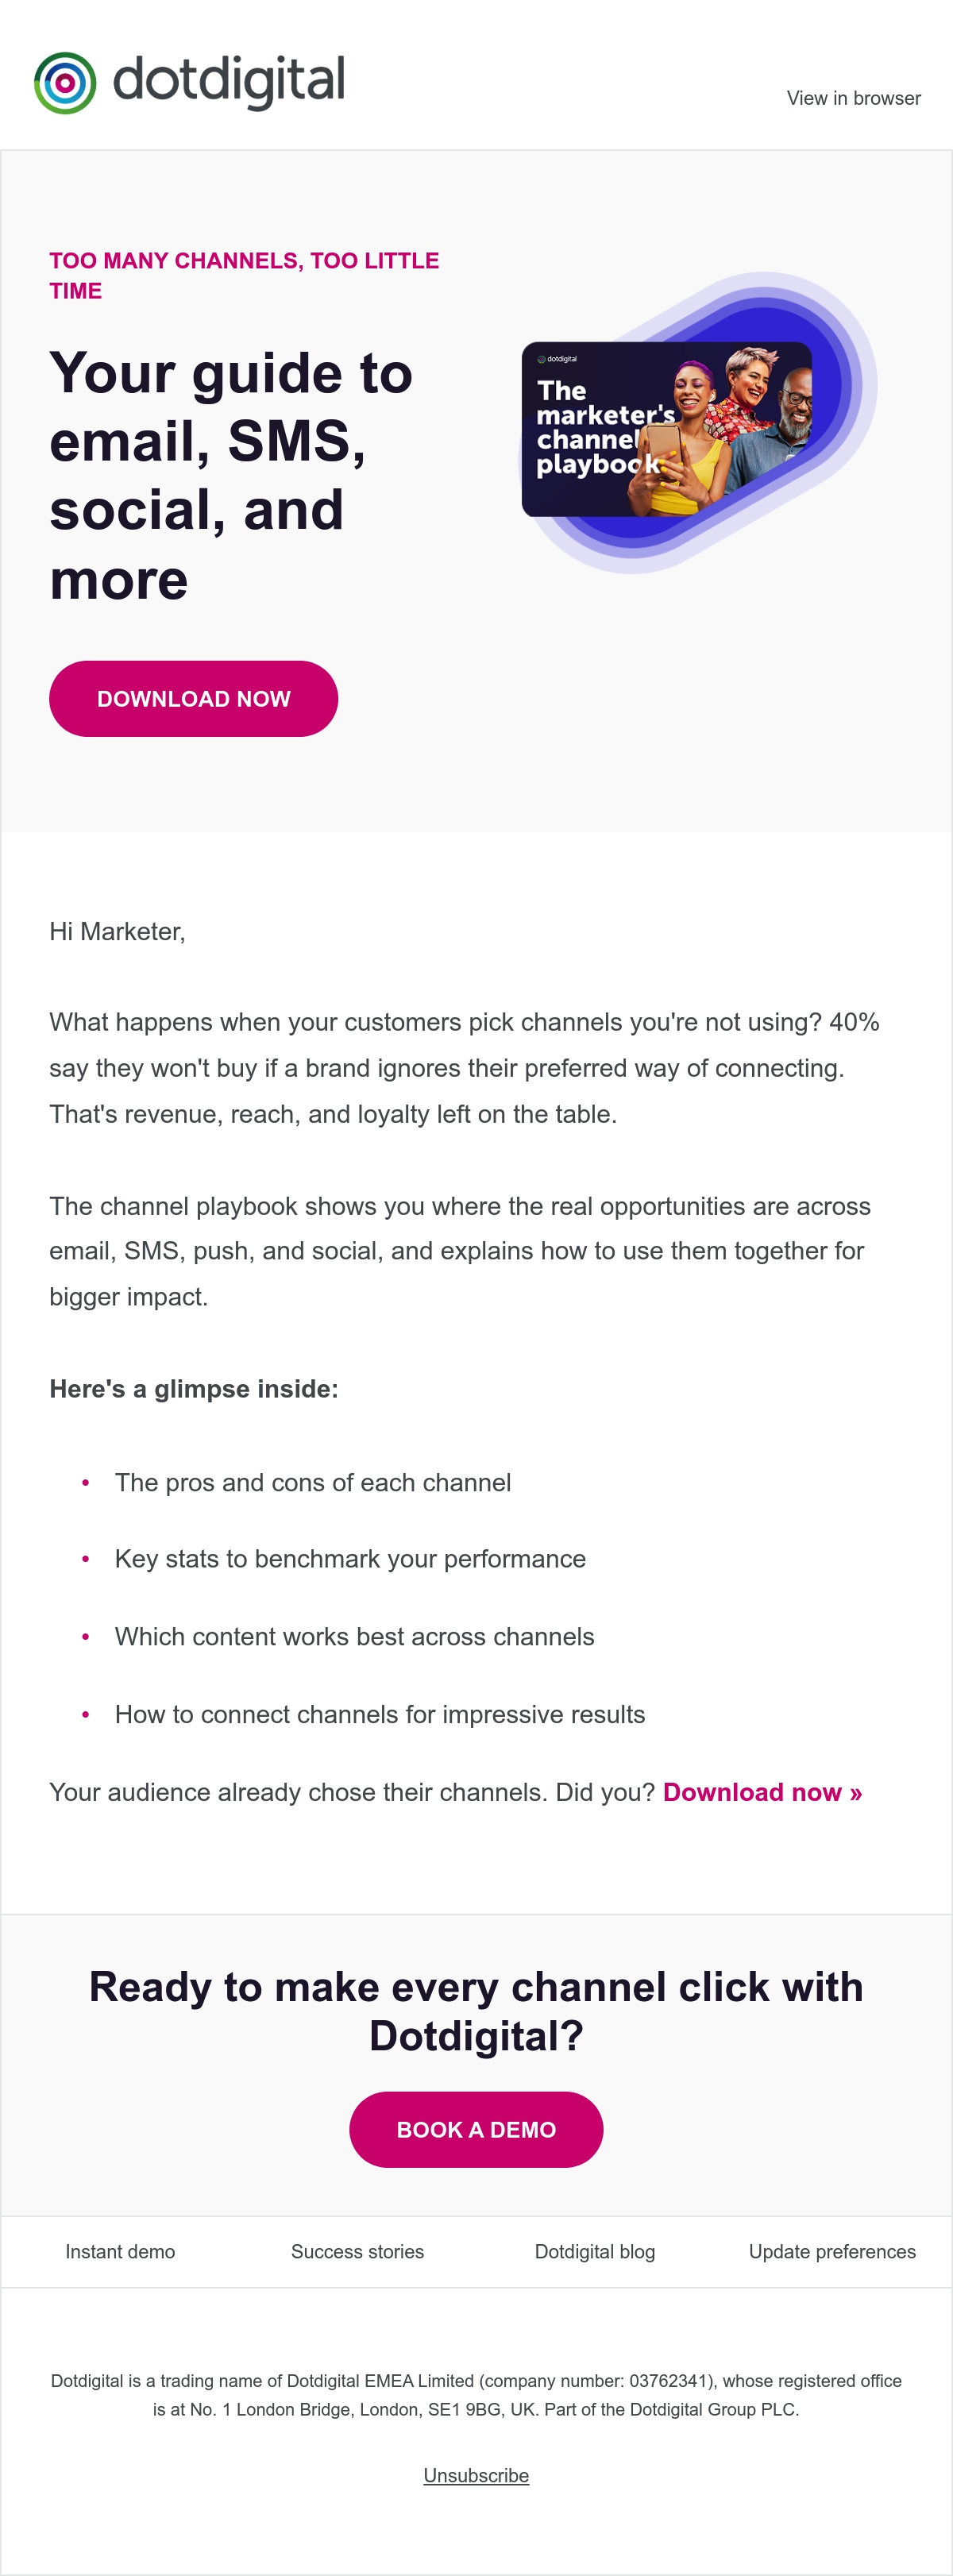
Task: Click the heading Ready to make every channel click
Action: click(476, 2011)
